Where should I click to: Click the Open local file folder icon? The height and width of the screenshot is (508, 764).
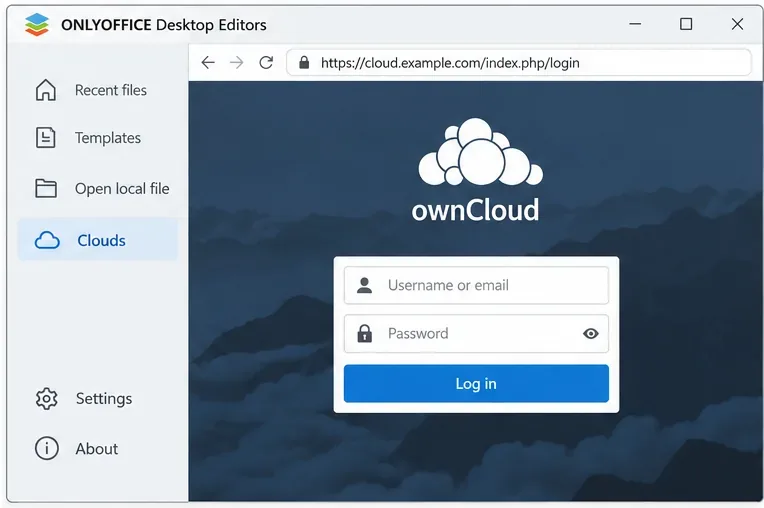pos(46,188)
